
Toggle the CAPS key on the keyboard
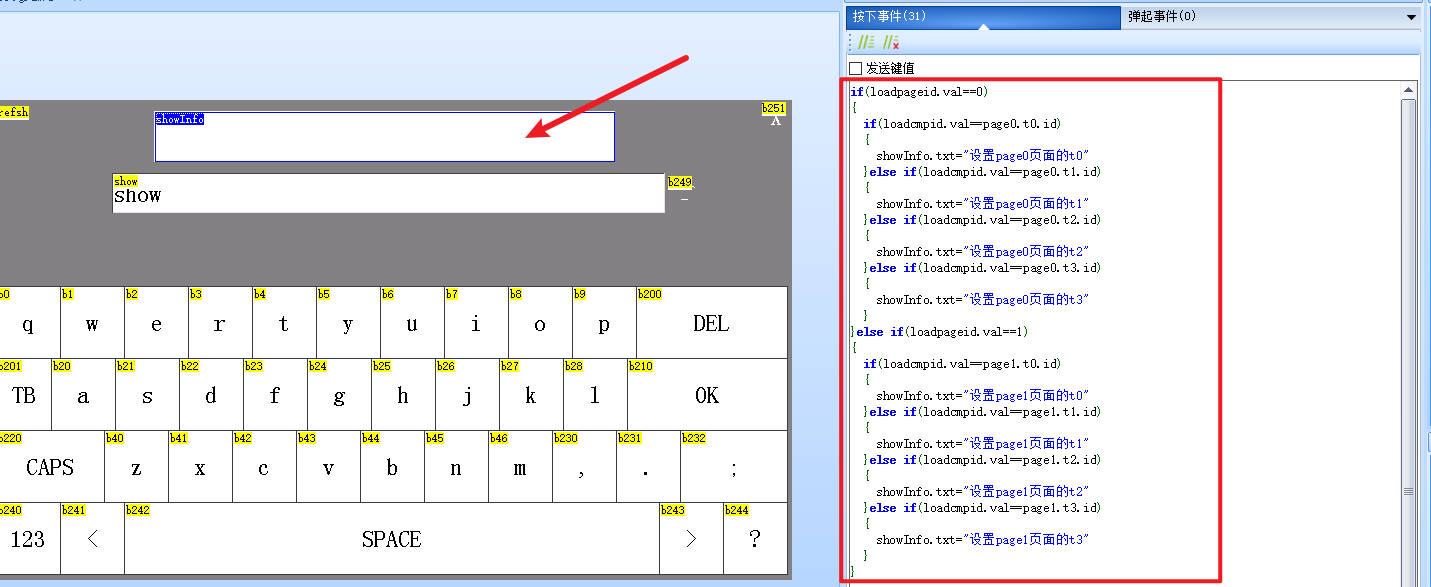(x=50, y=467)
